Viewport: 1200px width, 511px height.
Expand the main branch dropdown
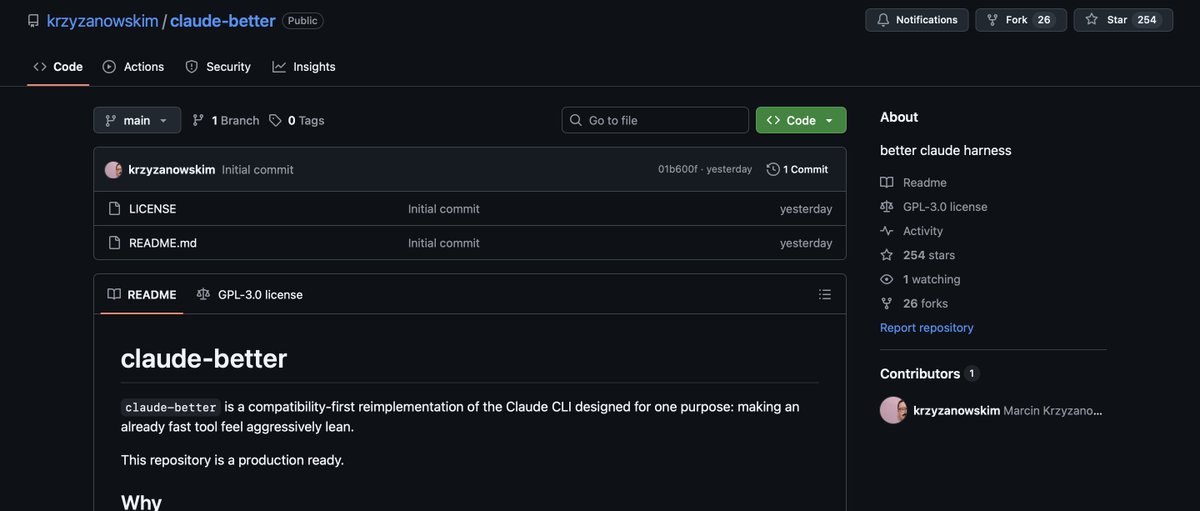137,120
